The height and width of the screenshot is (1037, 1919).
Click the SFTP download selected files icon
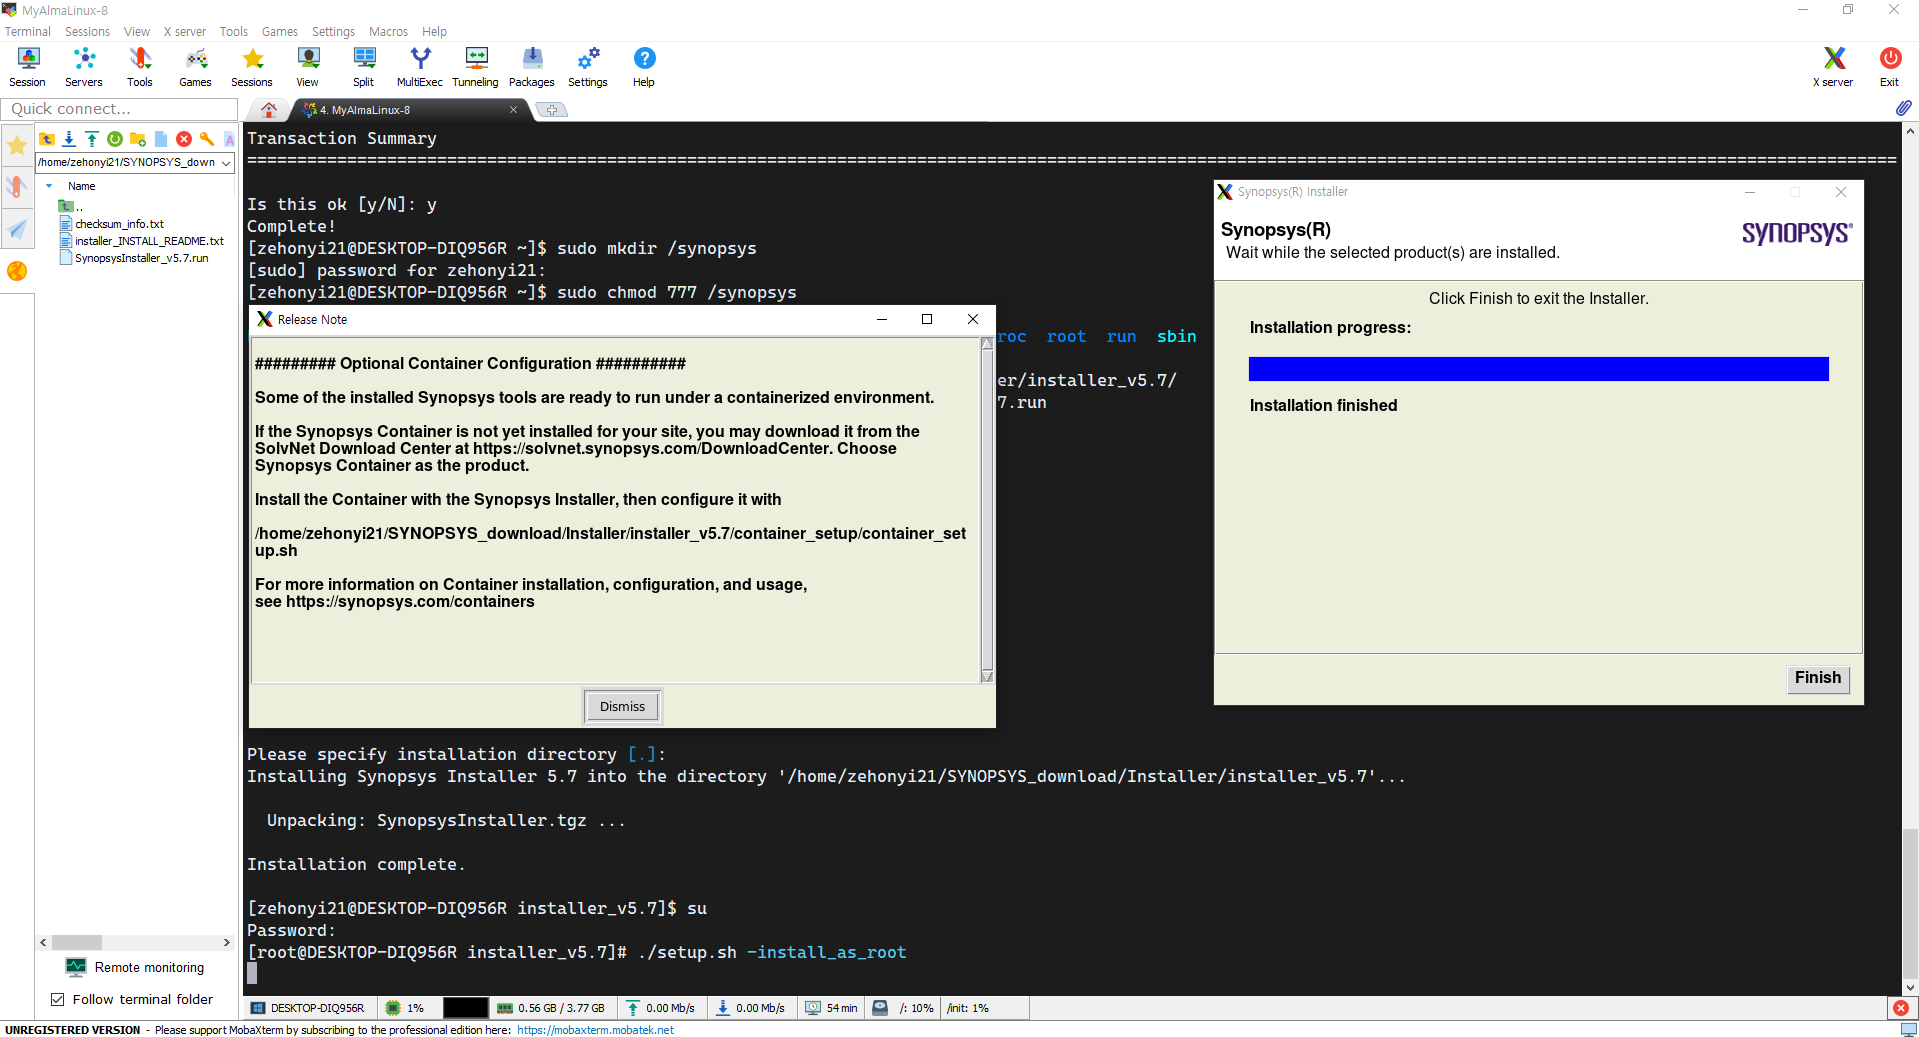tap(69, 139)
